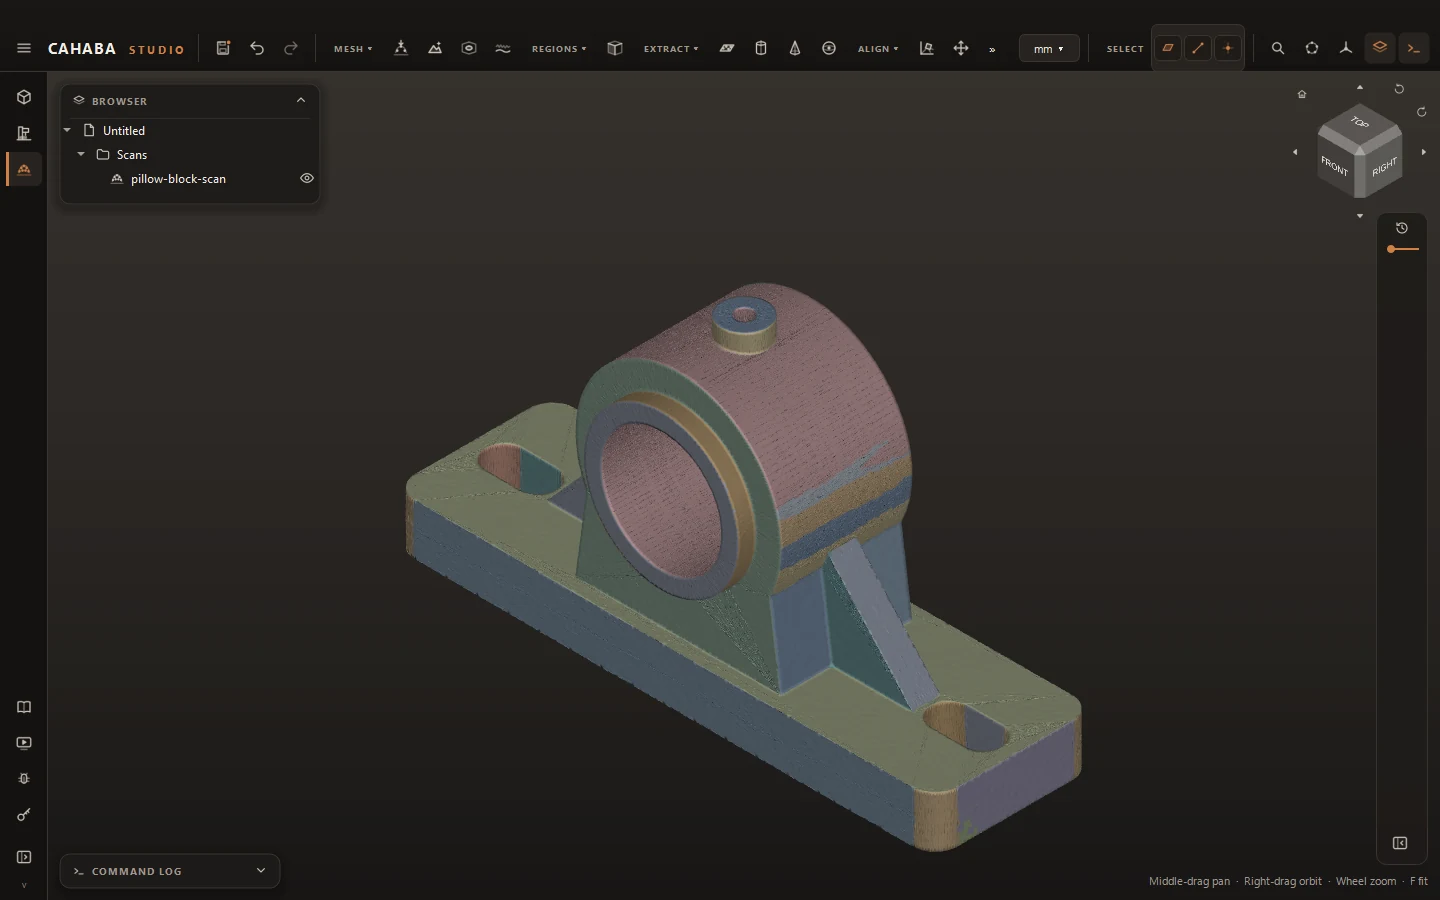Click the history slider handle
The image size is (1440, 900).
(x=1391, y=249)
